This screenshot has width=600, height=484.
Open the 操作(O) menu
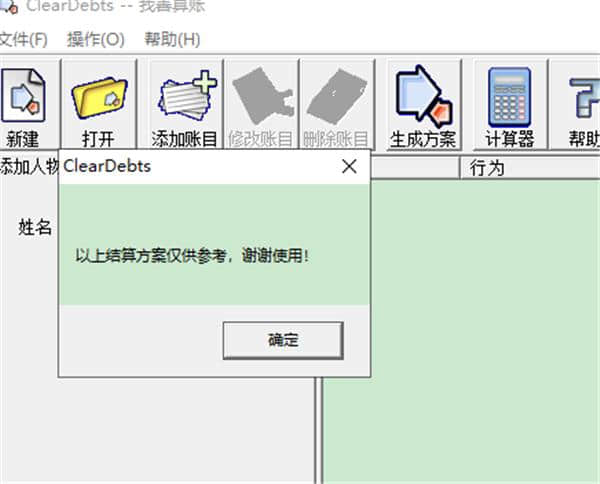96,39
